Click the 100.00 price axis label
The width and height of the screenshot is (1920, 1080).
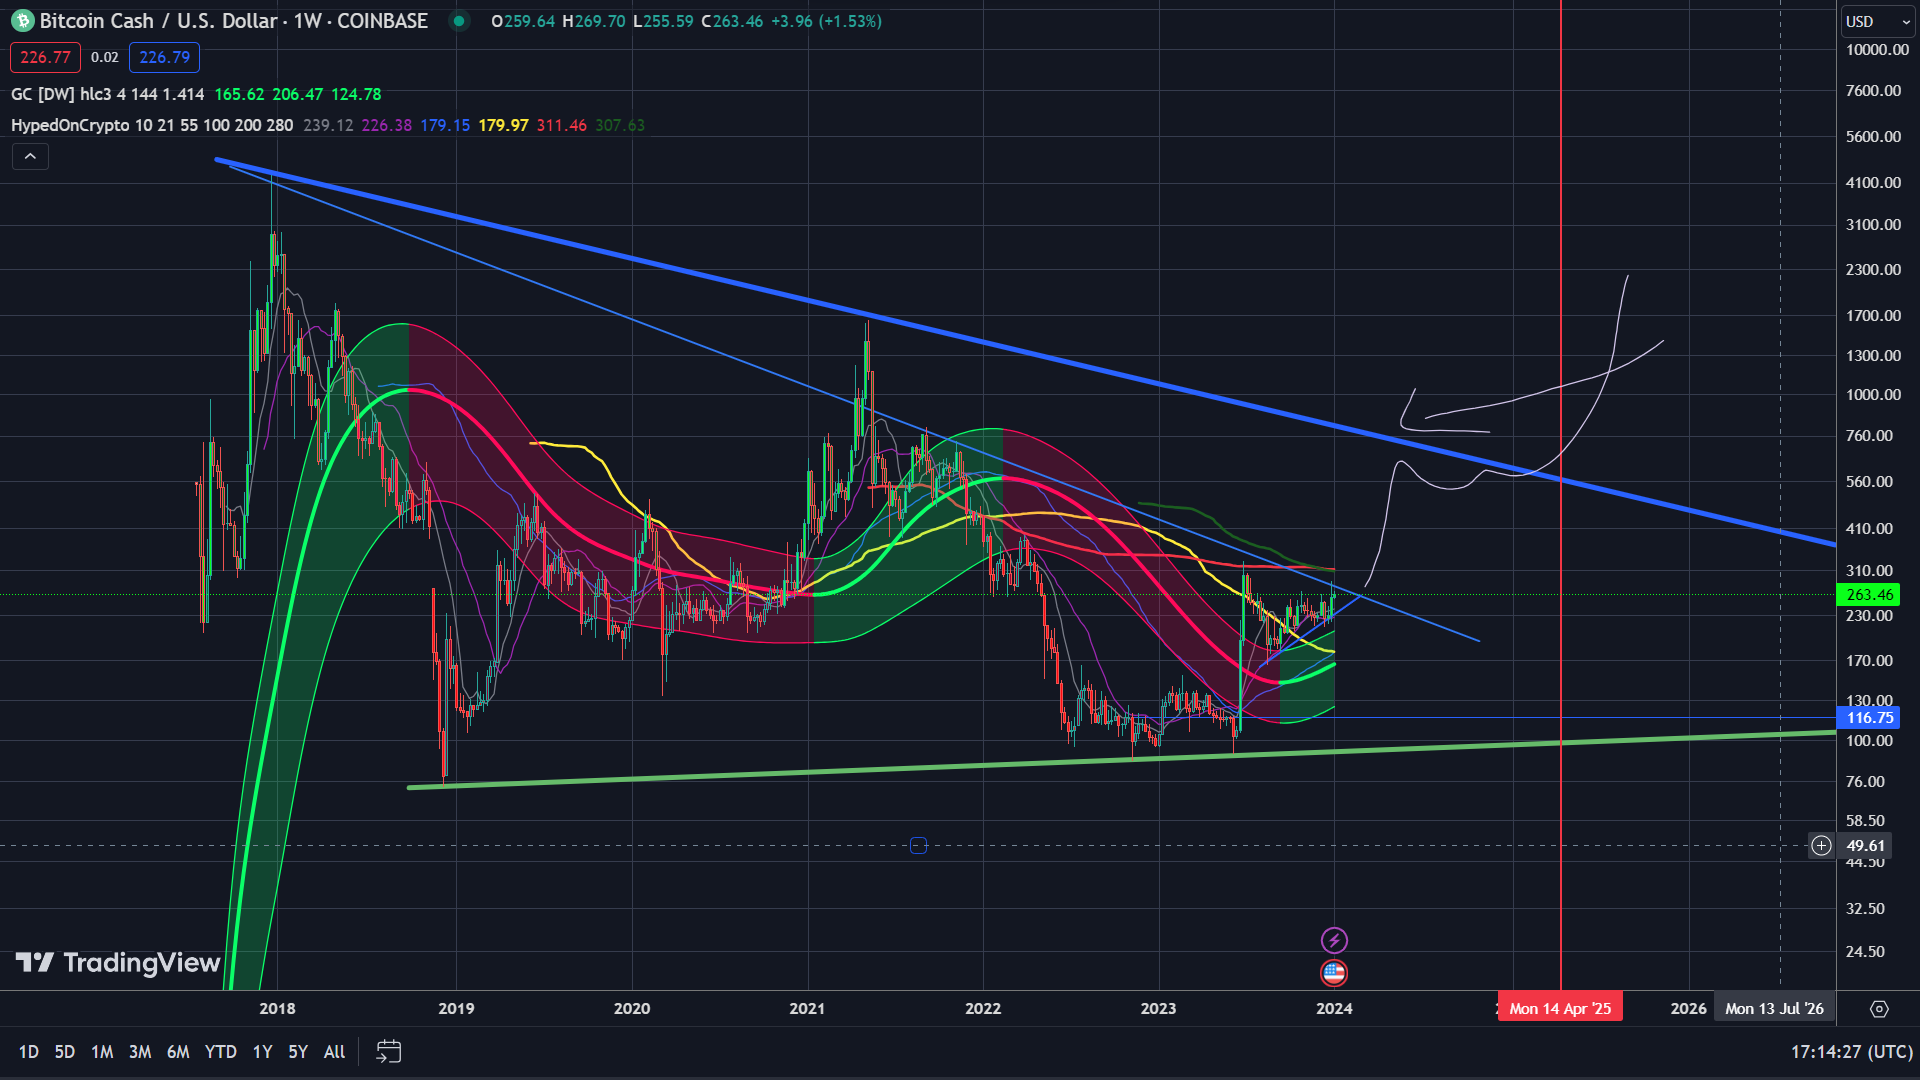pos(1870,741)
